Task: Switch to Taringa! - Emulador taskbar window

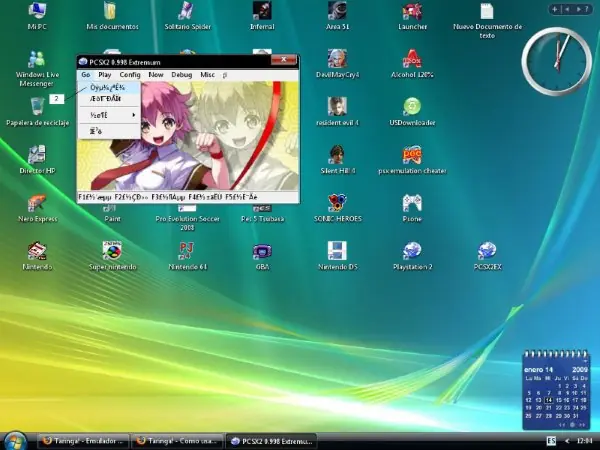Action: 83,441
